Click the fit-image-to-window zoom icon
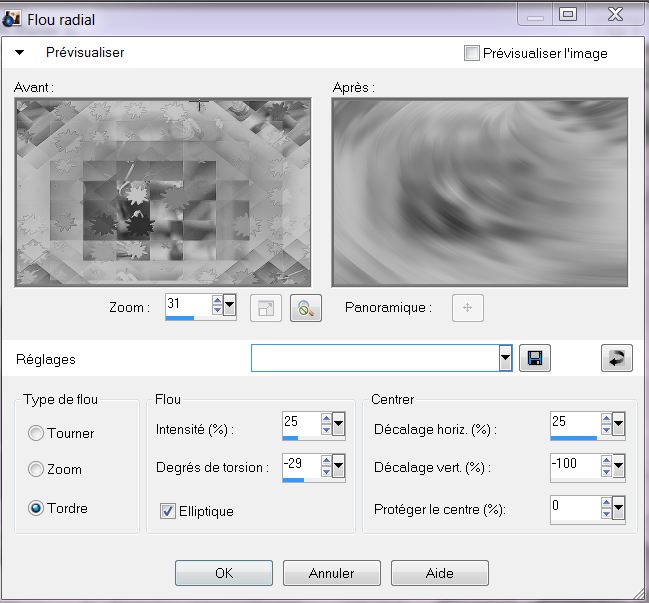Image resolution: width=649 pixels, height=603 pixels. 266,308
